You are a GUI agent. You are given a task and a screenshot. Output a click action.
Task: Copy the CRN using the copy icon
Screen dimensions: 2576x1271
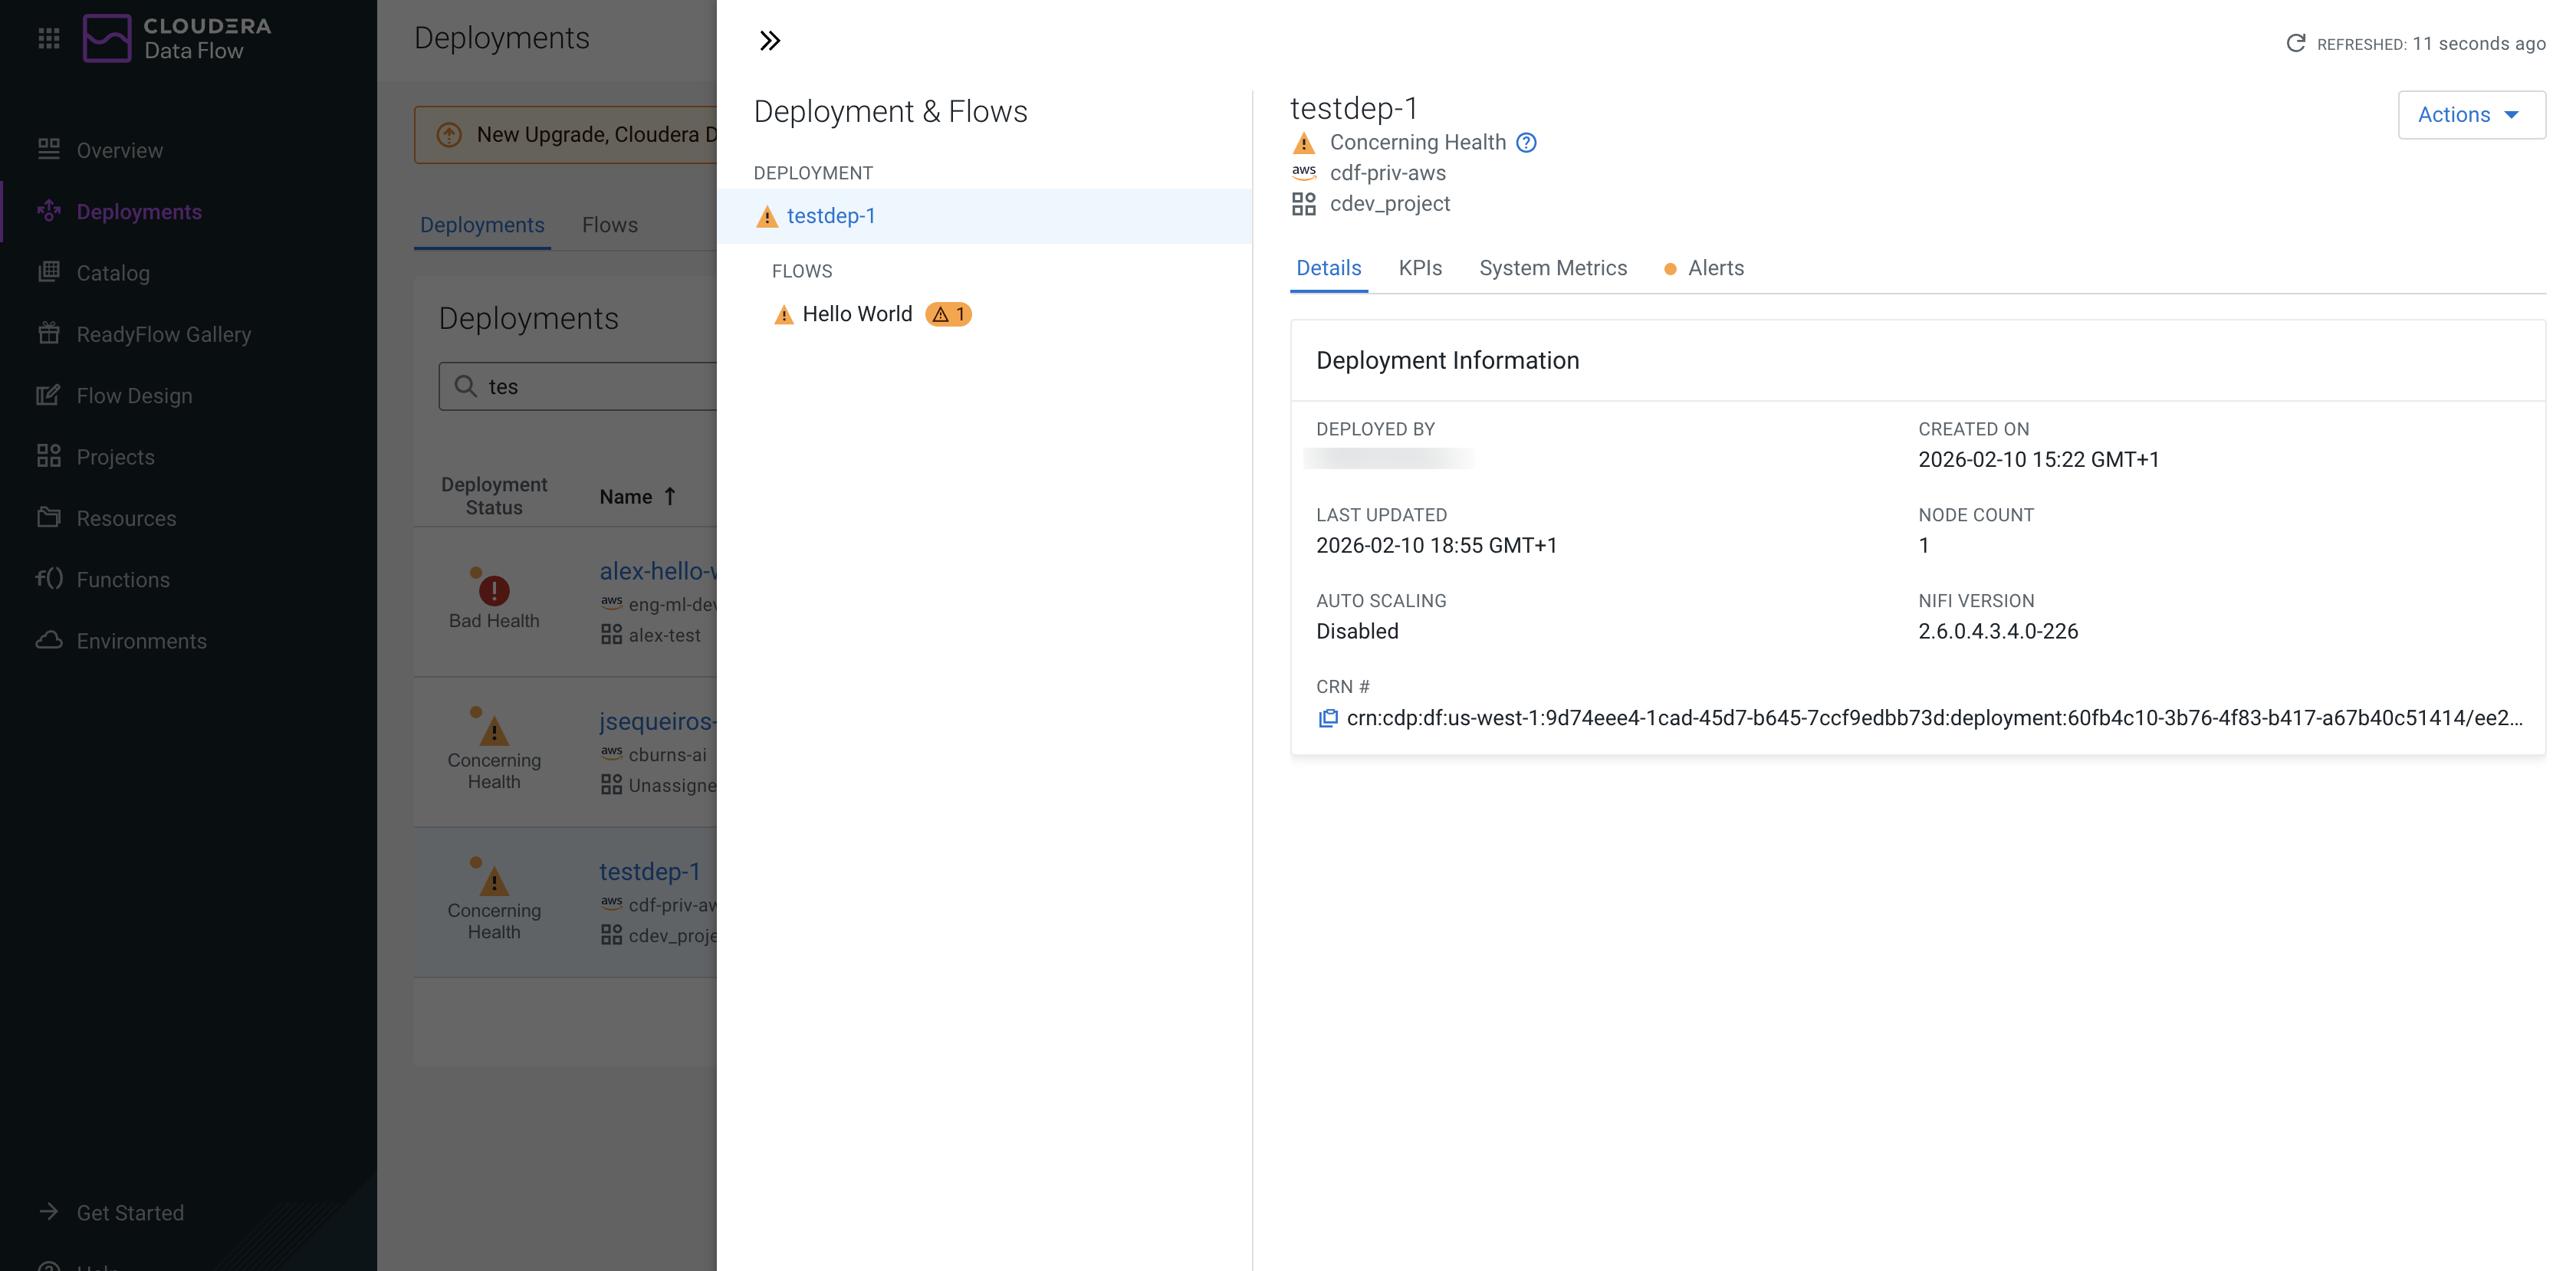click(1327, 718)
